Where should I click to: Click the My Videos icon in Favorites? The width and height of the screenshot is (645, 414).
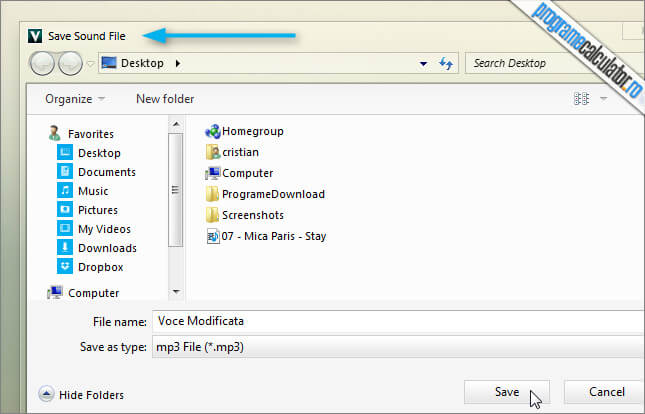coord(65,228)
